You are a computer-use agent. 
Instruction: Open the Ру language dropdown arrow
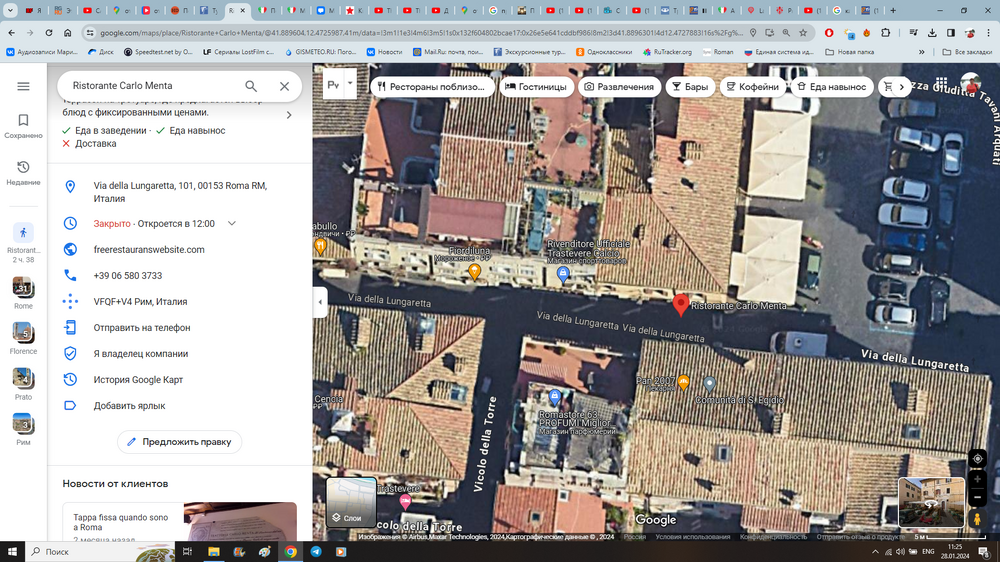(349, 84)
